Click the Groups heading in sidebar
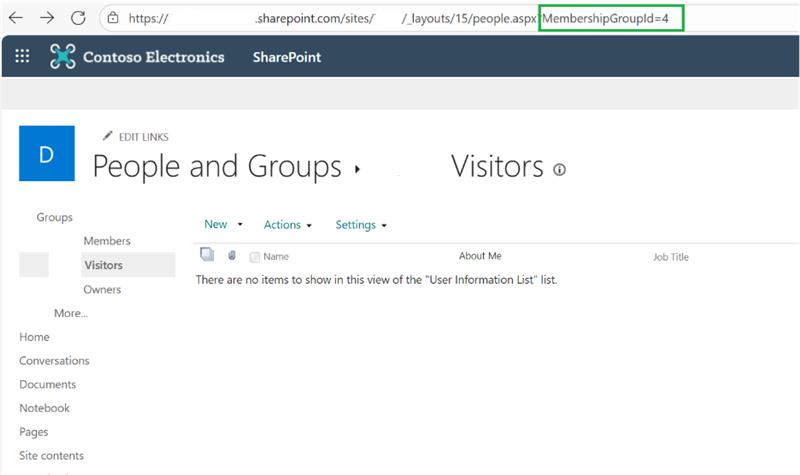The height and width of the screenshot is (475, 800). click(55, 217)
